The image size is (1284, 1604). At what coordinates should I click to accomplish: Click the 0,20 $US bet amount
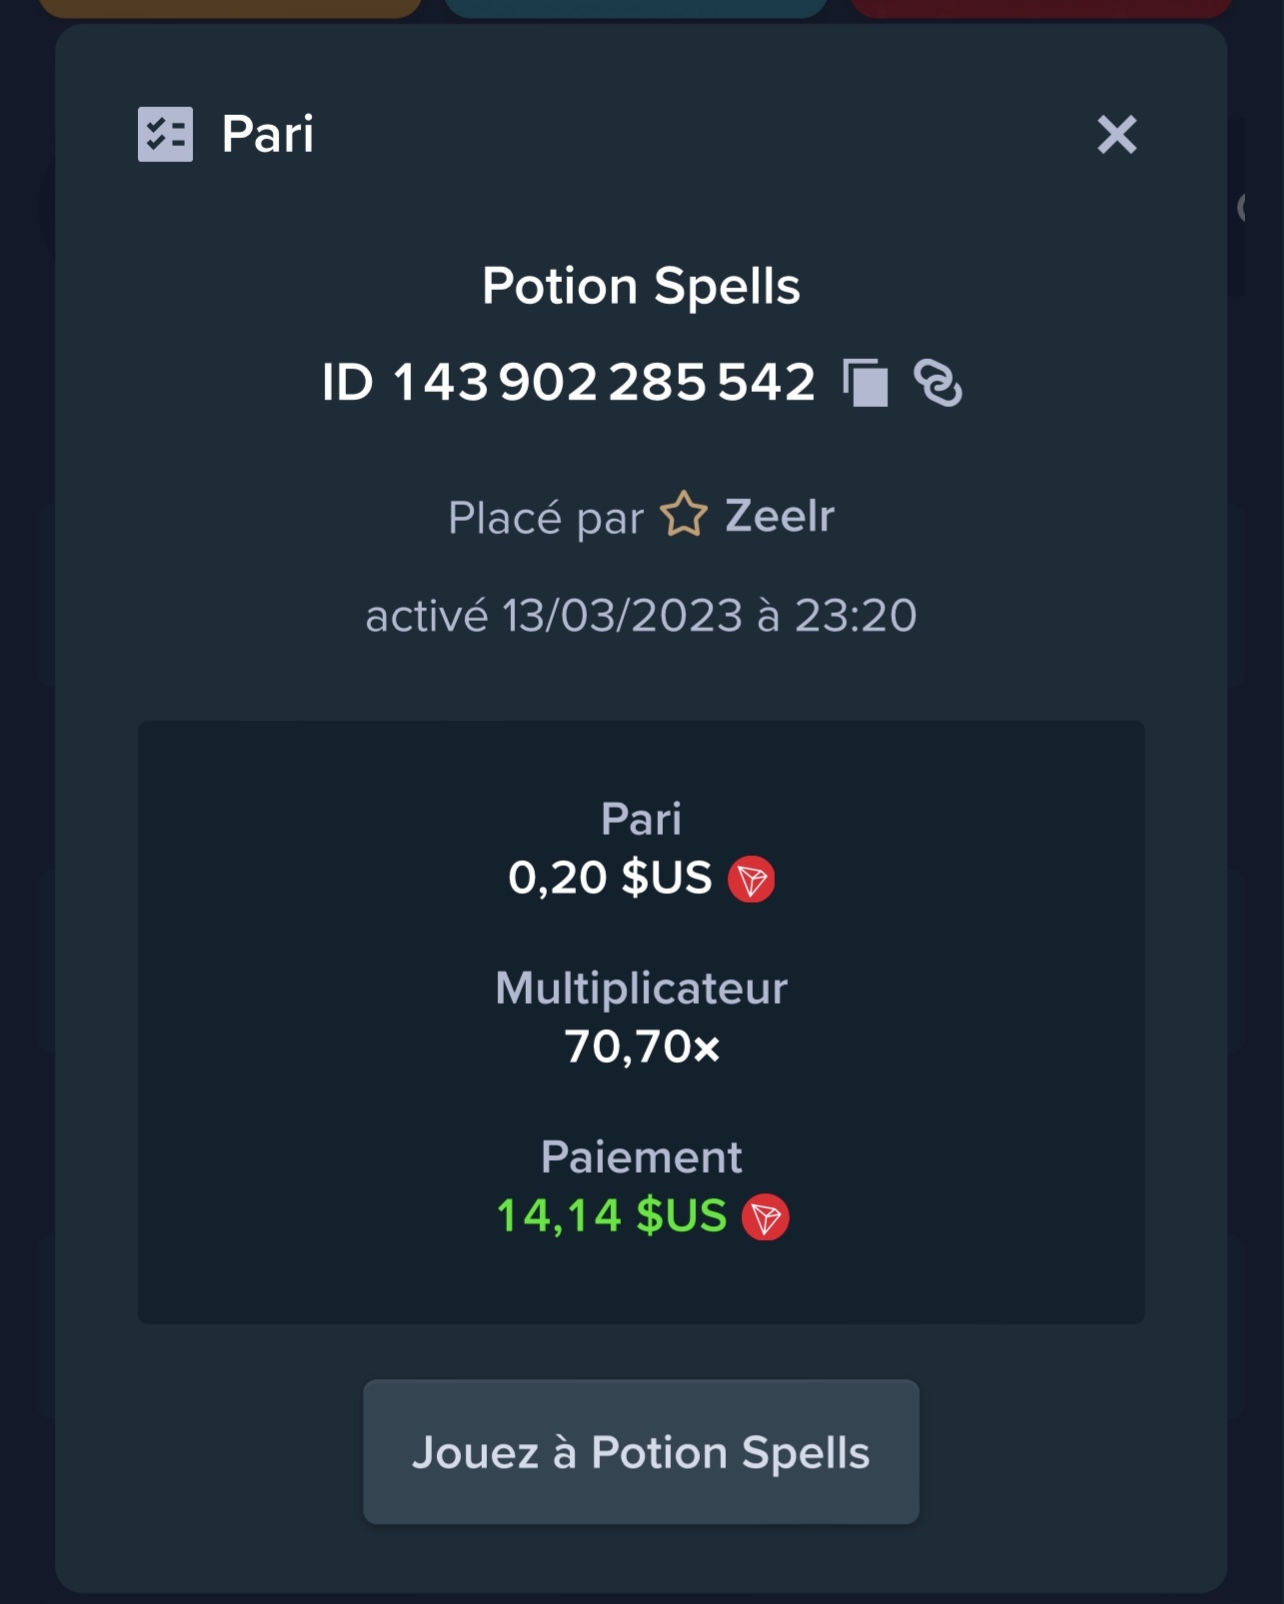click(610, 878)
